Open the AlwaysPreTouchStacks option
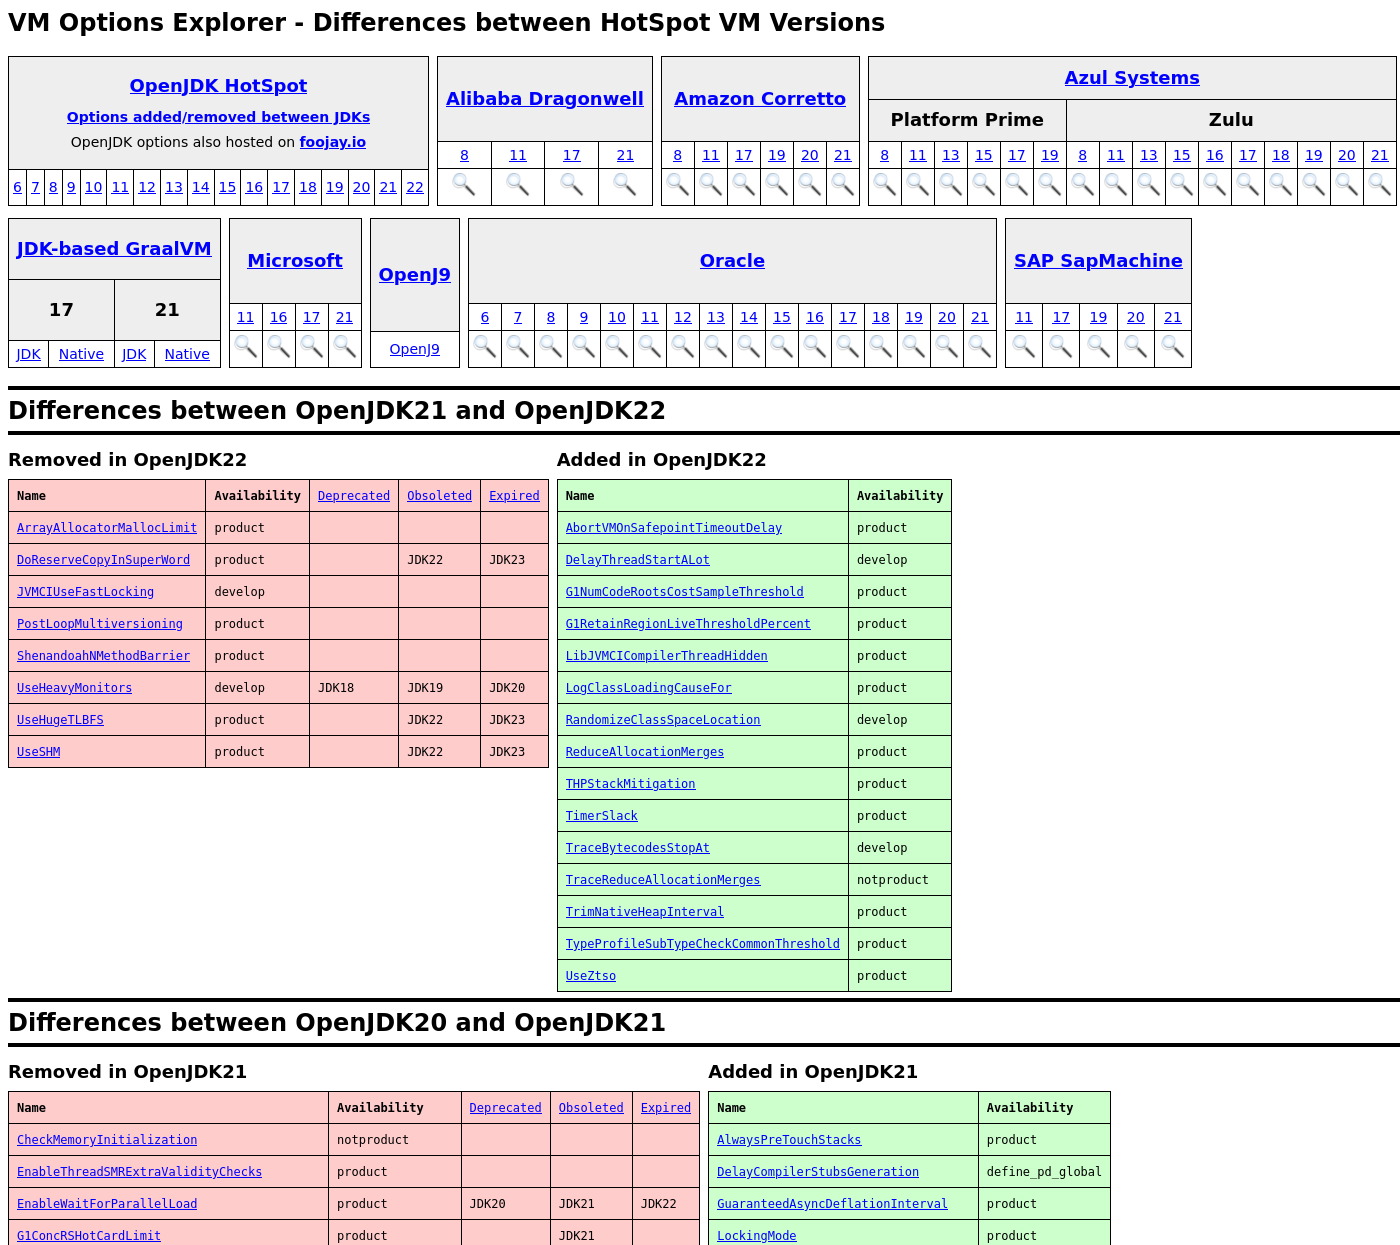This screenshot has height=1245, width=1400. [x=789, y=1140]
